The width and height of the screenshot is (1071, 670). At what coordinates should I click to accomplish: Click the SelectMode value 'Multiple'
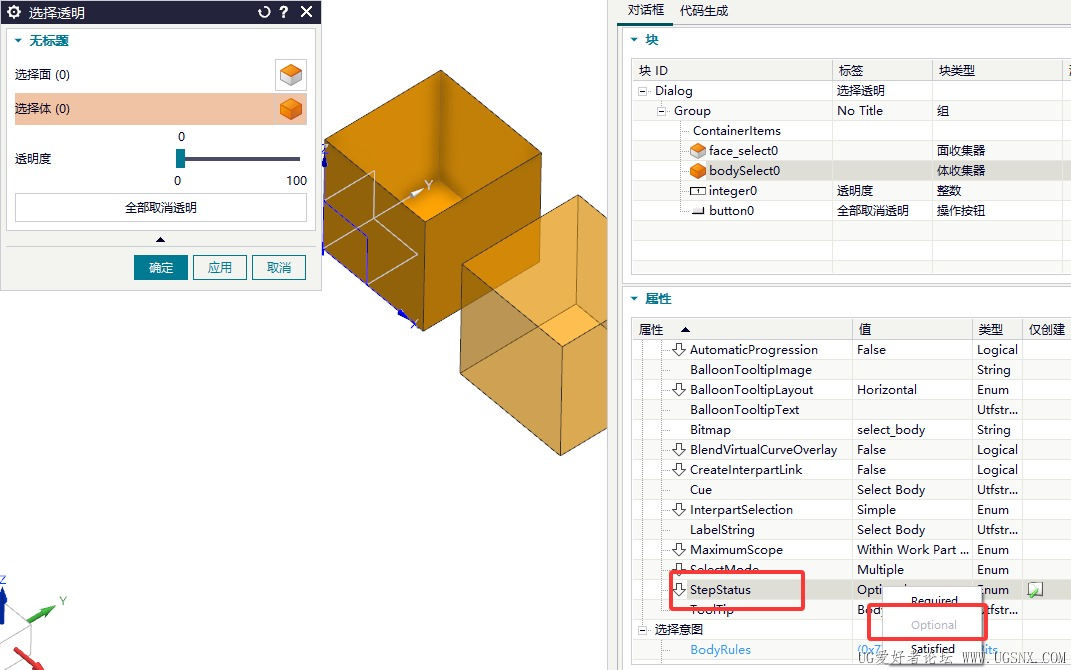[880, 570]
